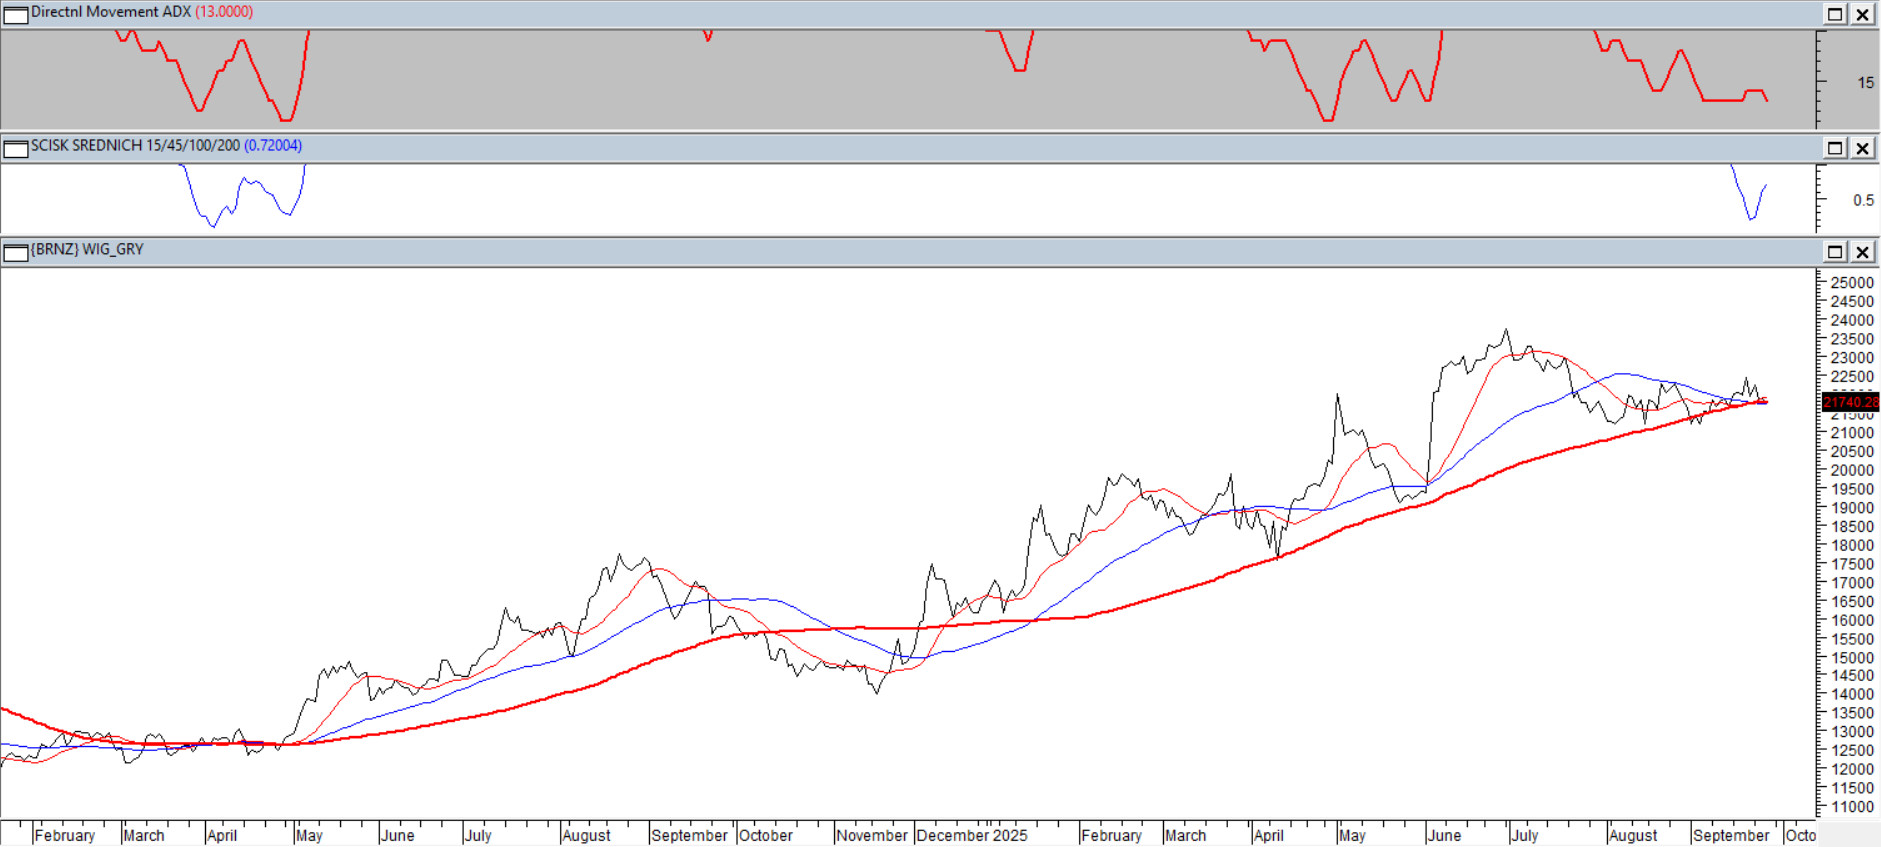
Task: Click the SCISK SREDNICH 15/45/100/200 title text
Action: (135, 146)
